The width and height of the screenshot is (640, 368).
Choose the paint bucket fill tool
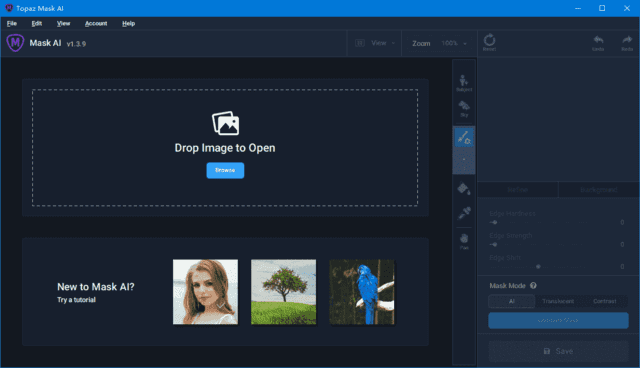point(464,188)
